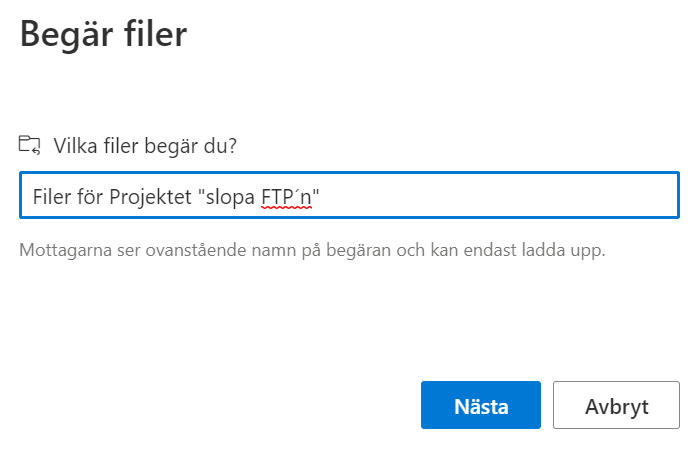Click the word Begär in the dialog heading
The width and height of the screenshot is (697, 465).
pos(67,36)
